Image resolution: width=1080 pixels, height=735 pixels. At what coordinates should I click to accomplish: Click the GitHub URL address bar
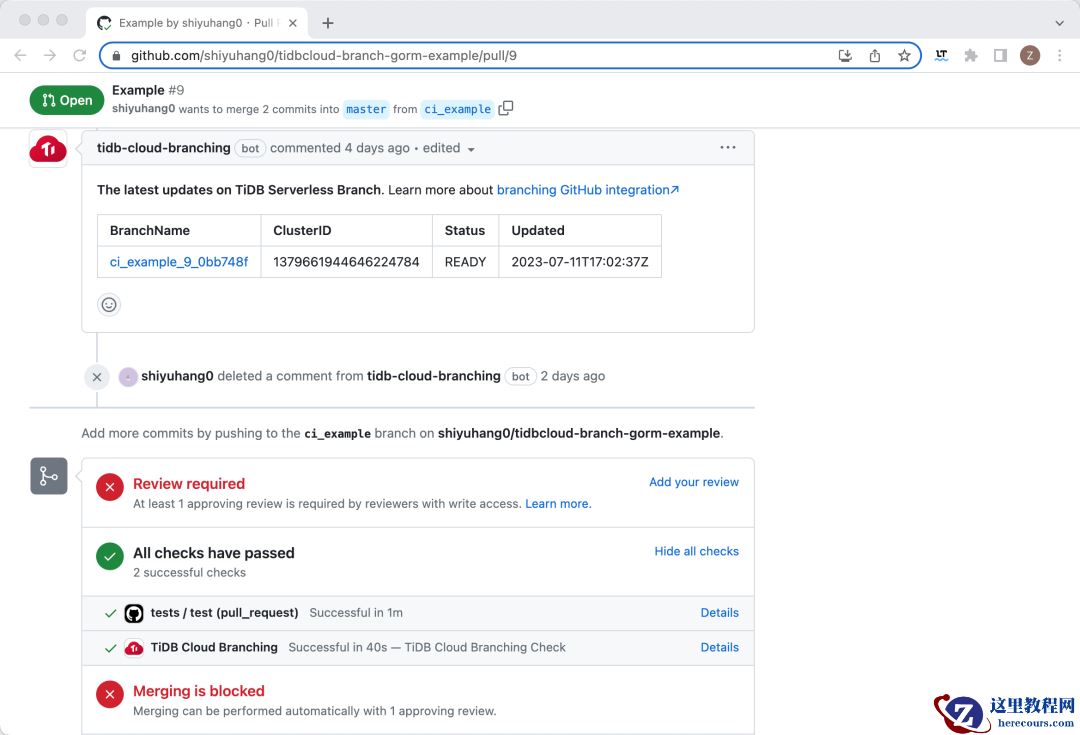pyautogui.click(x=470, y=56)
